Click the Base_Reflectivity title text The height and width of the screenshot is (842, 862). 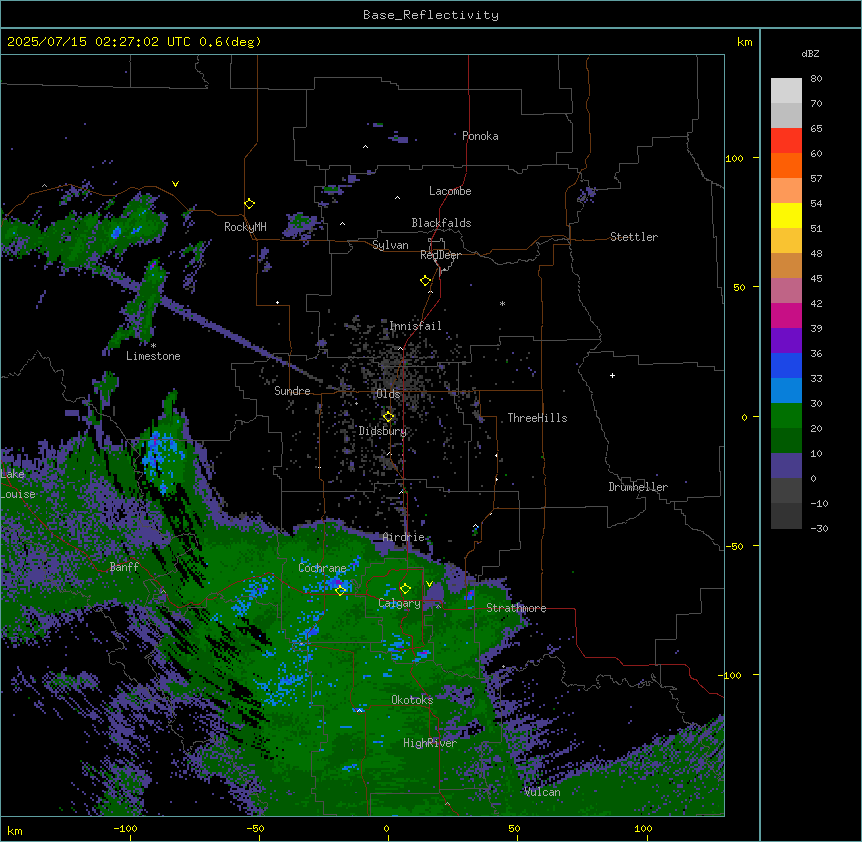tap(431, 15)
